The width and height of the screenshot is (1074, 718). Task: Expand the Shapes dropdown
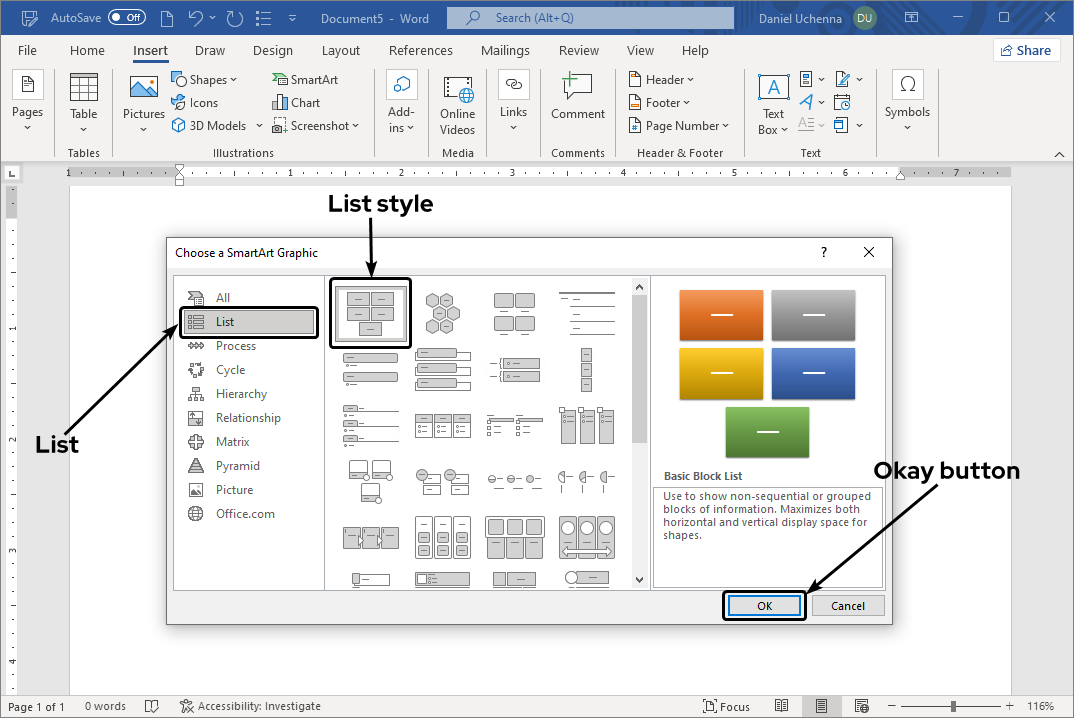pyautogui.click(x=205, y=80)
